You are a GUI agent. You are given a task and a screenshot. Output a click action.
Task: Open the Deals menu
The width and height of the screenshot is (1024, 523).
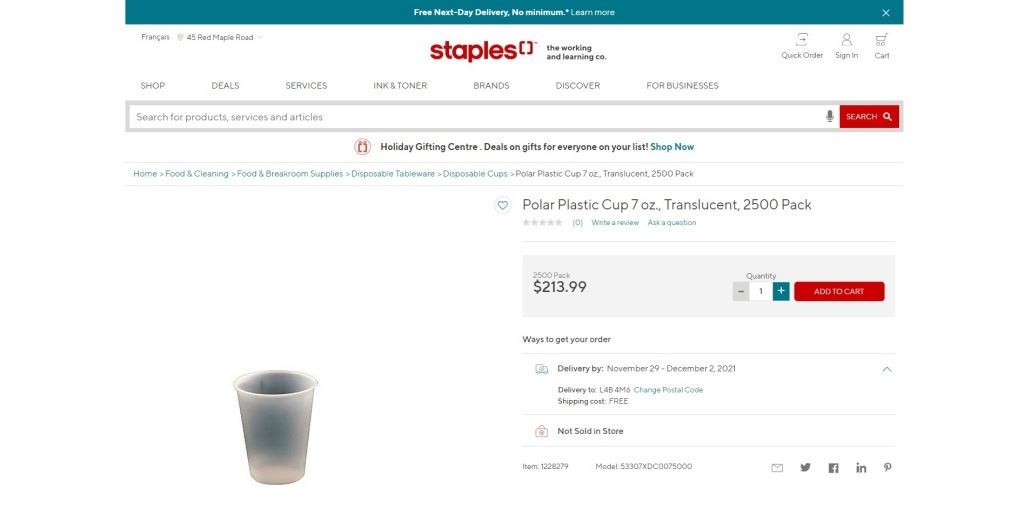[225, 86]
